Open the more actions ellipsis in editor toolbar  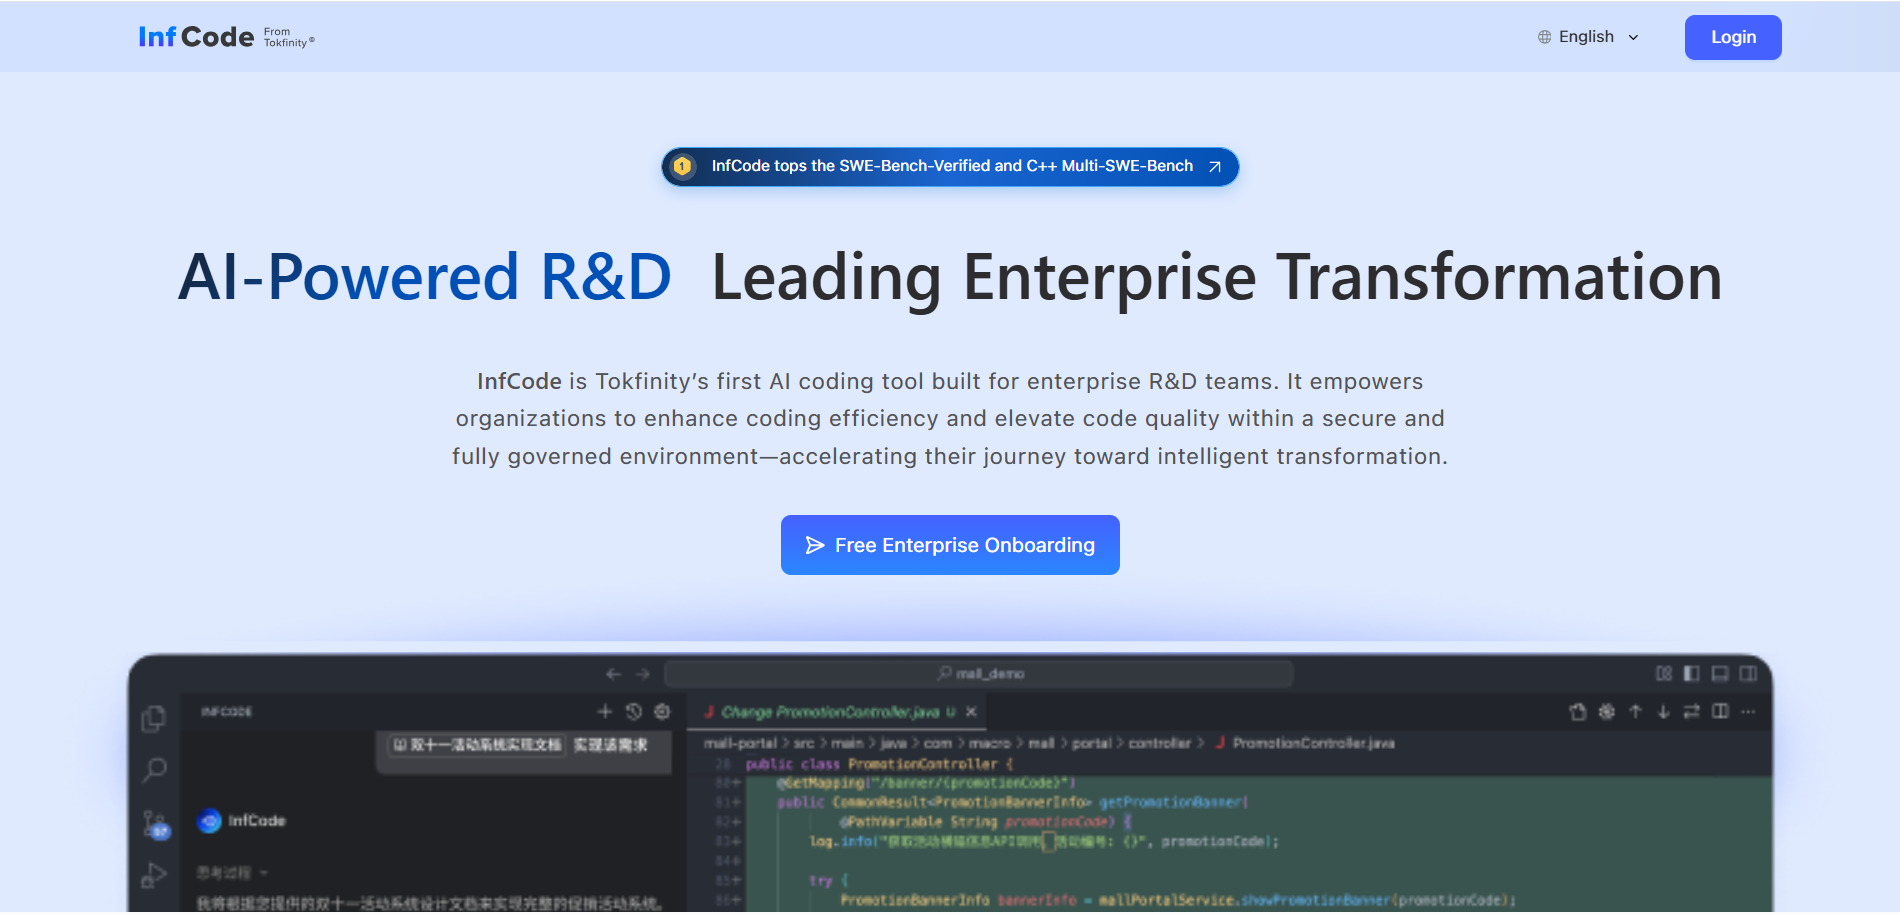[1748, 712]
